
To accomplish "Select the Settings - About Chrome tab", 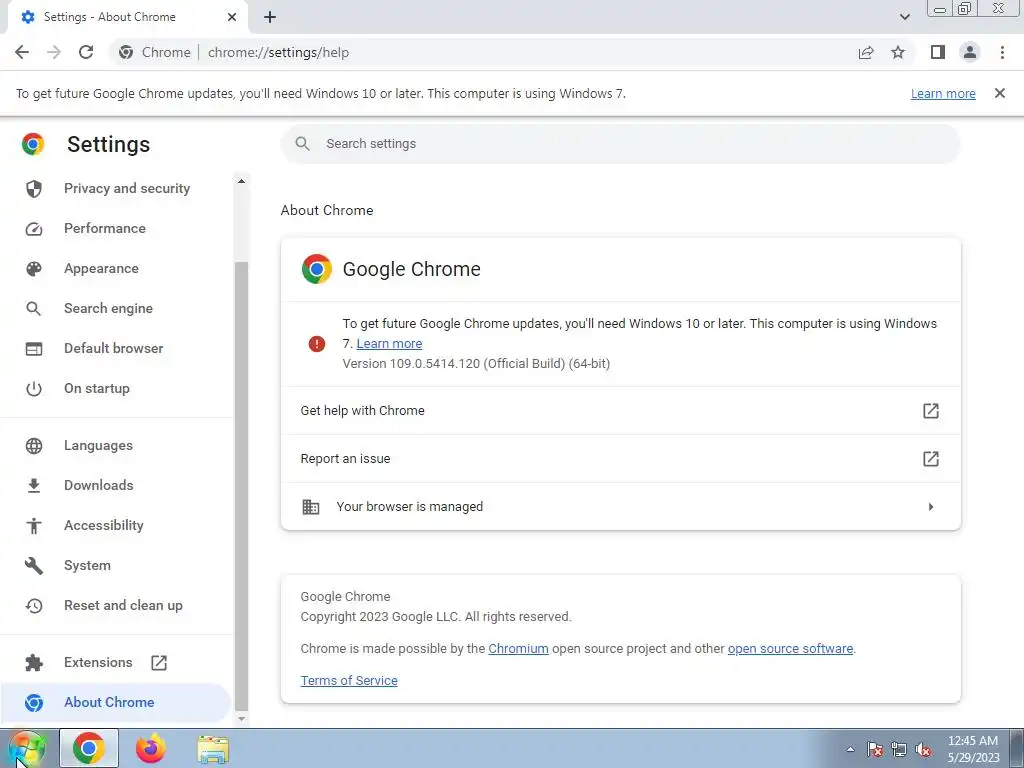I will pos(127,17).
